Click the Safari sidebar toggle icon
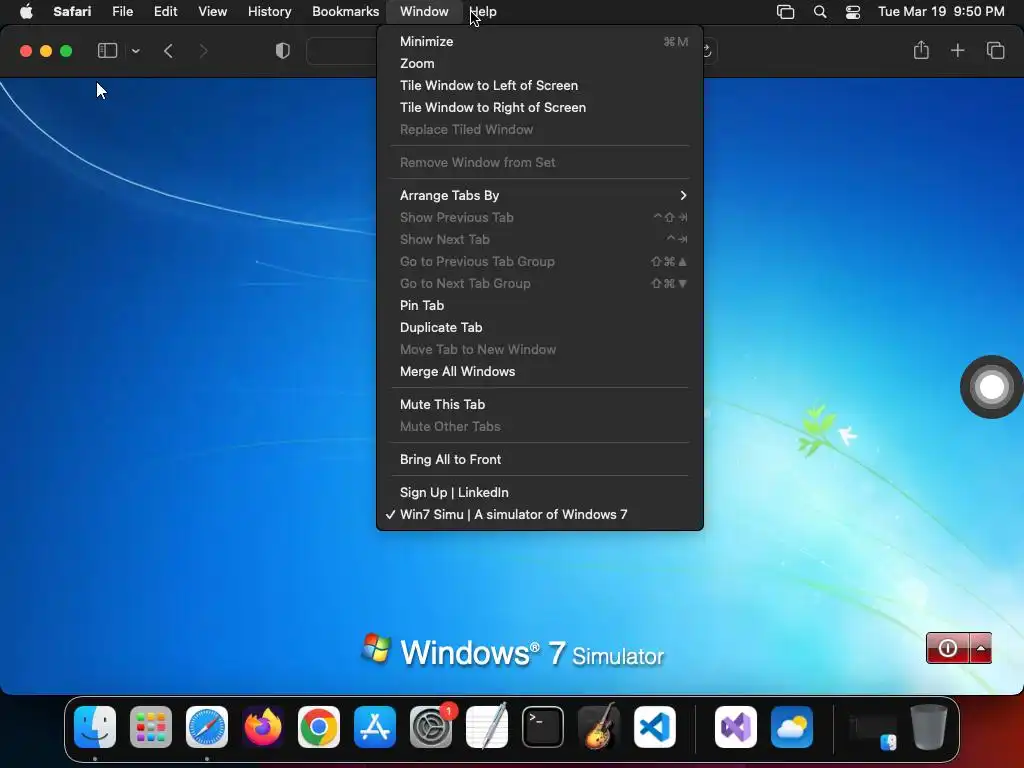 point(107,50)
